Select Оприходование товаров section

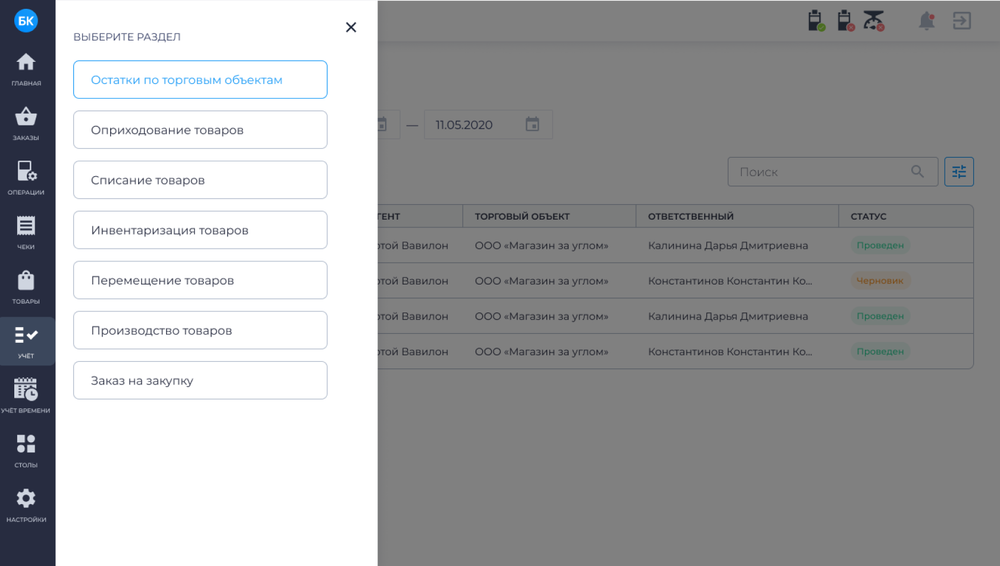tap(200, 130)
